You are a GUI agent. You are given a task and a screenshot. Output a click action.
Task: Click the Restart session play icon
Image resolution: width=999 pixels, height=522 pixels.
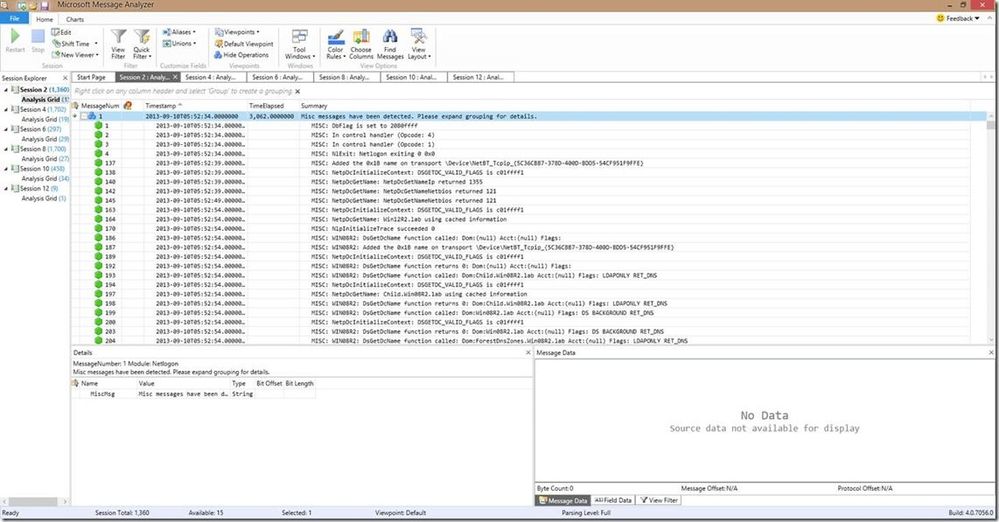tap(15, 36)
